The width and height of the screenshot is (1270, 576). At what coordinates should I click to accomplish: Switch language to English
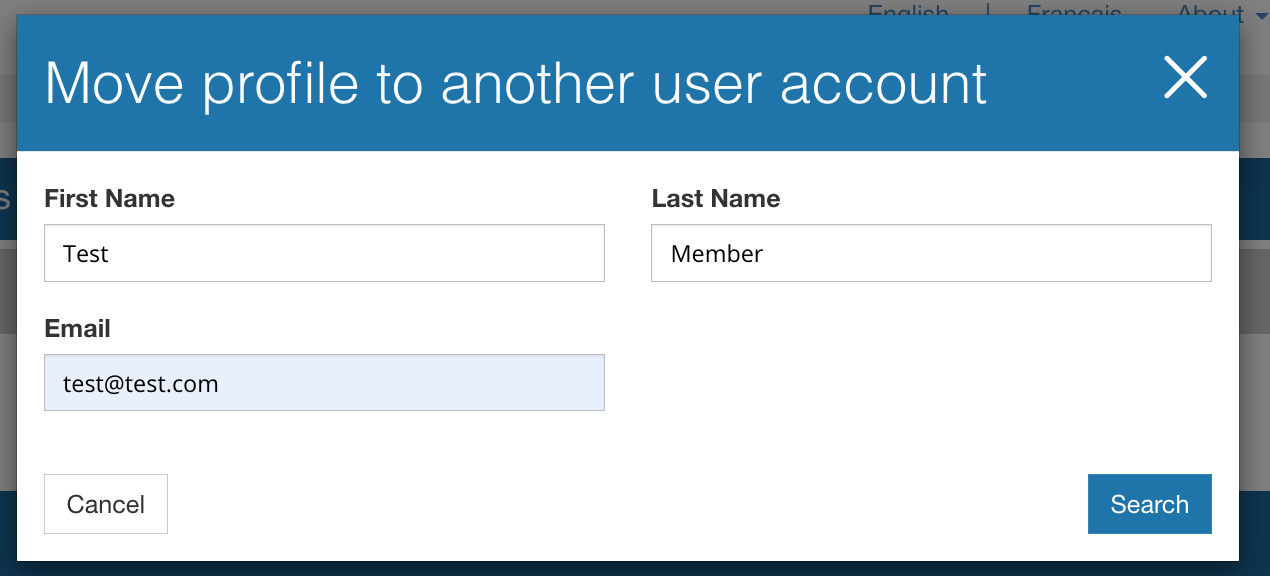pyautogui.click(x=907, y=12)
